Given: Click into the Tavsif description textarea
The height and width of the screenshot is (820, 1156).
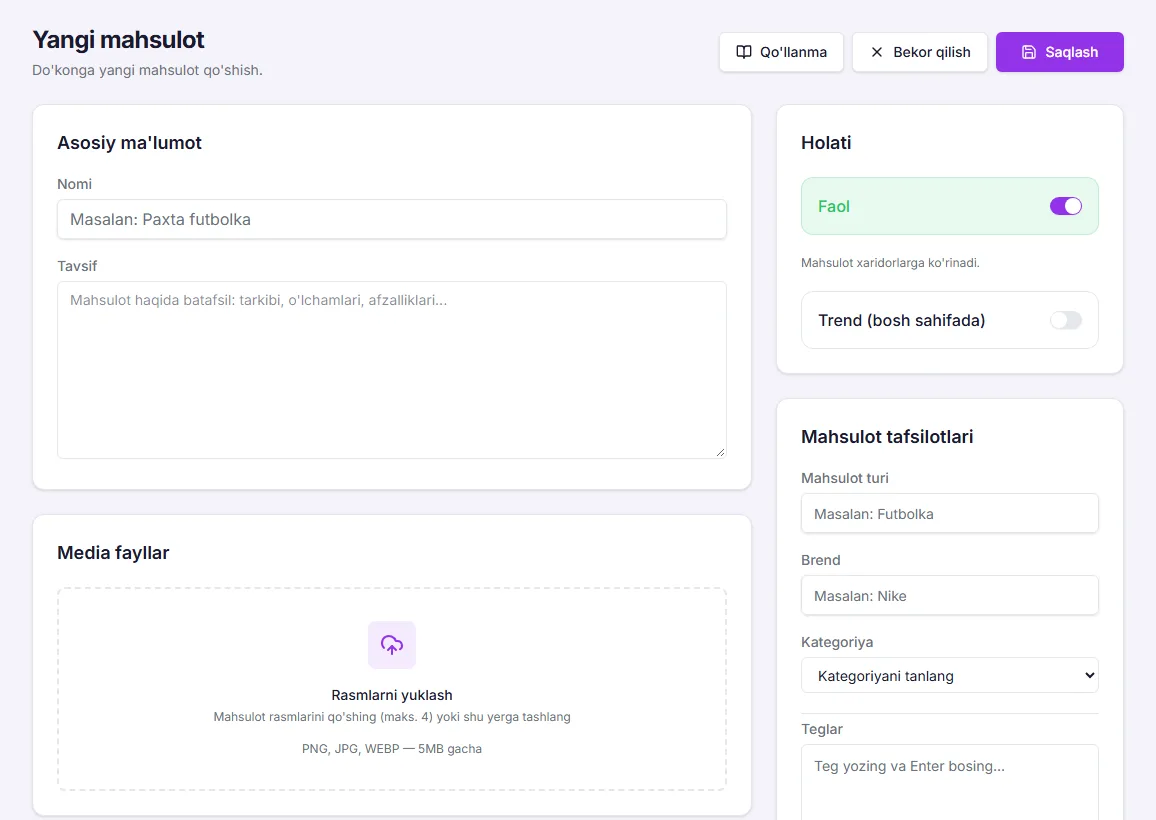Looking at the screenshot, I should click(391, 370).
